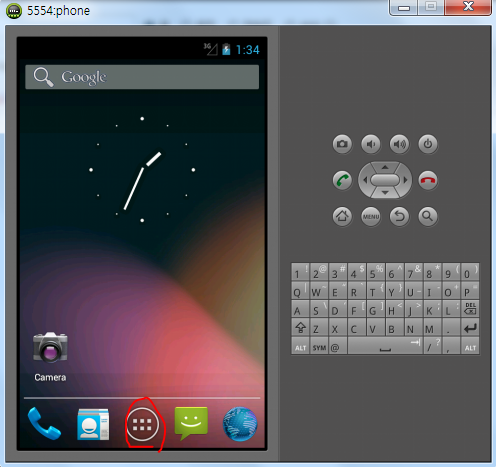Click the volume up hardware button

pos(399,144)
